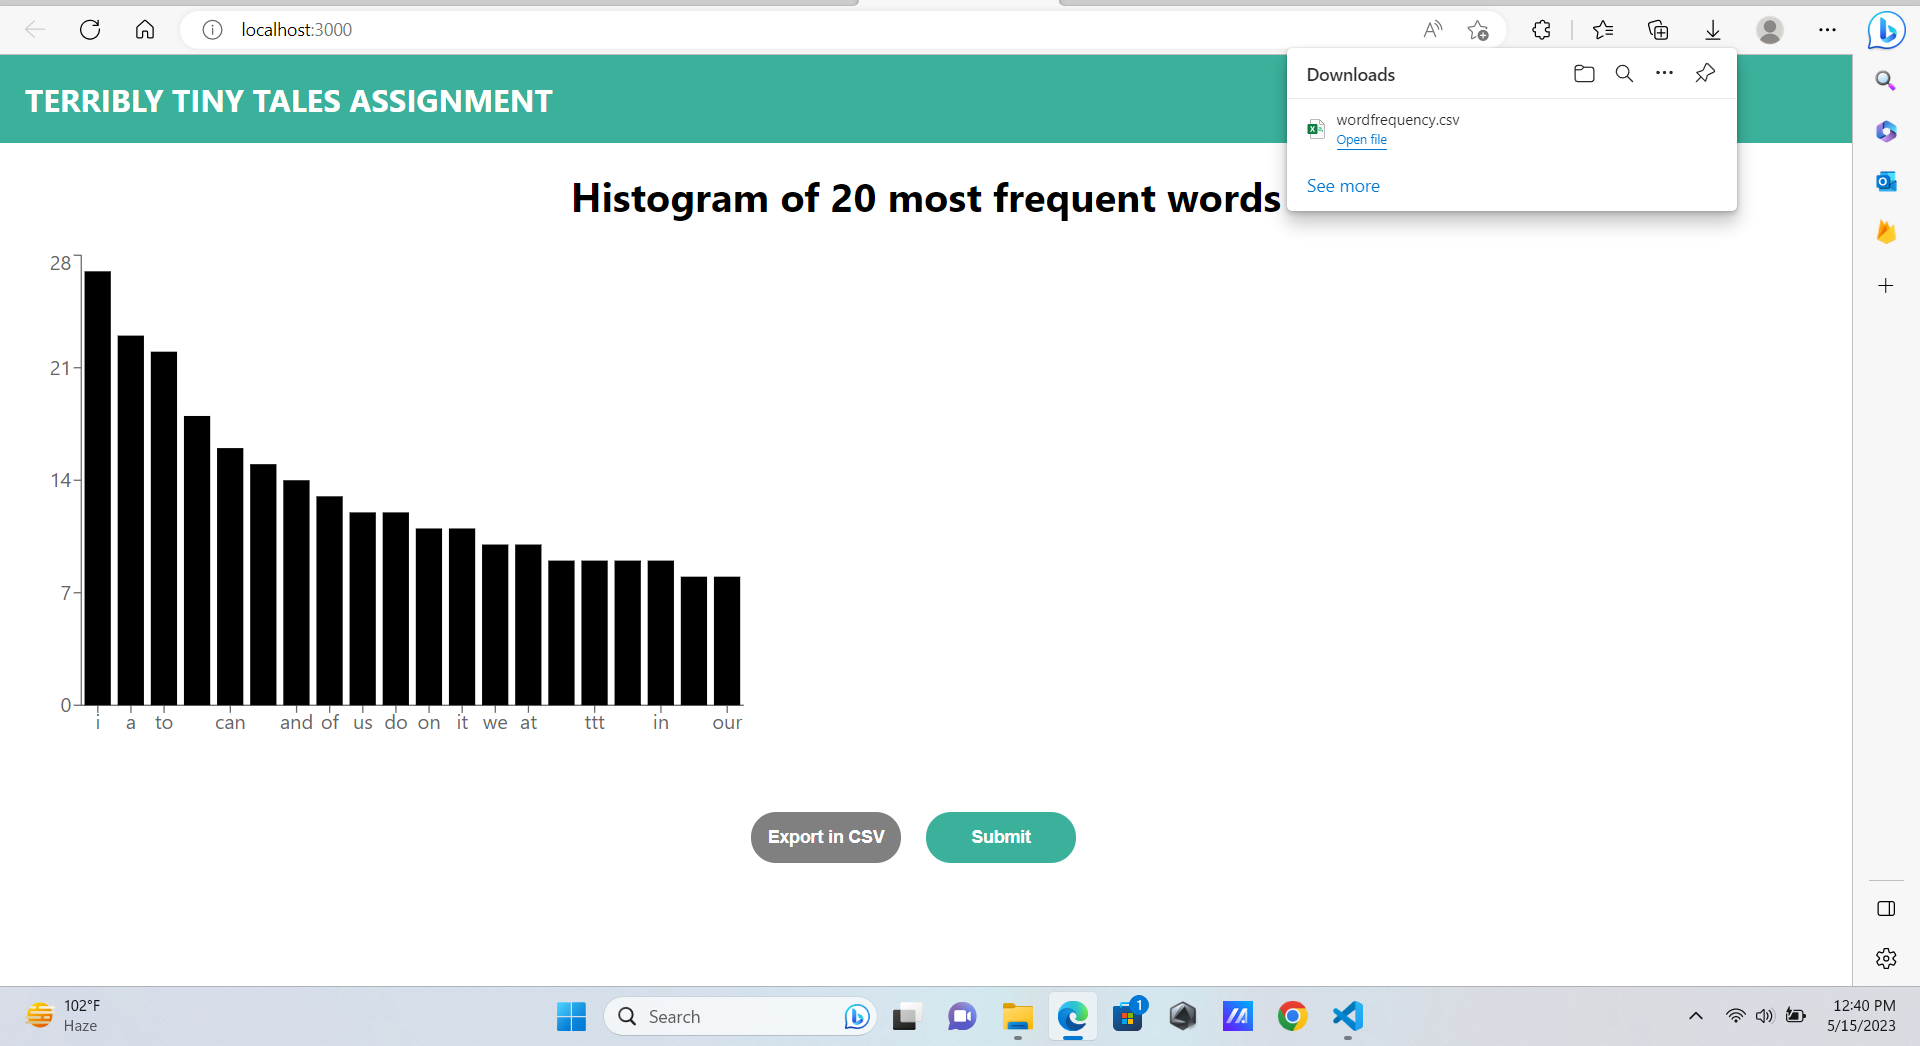This screenshot has width=1920, height=1046.
Task: Toggle the browser profile account button
Action: pyautogui.click(x=1769, y=30)
